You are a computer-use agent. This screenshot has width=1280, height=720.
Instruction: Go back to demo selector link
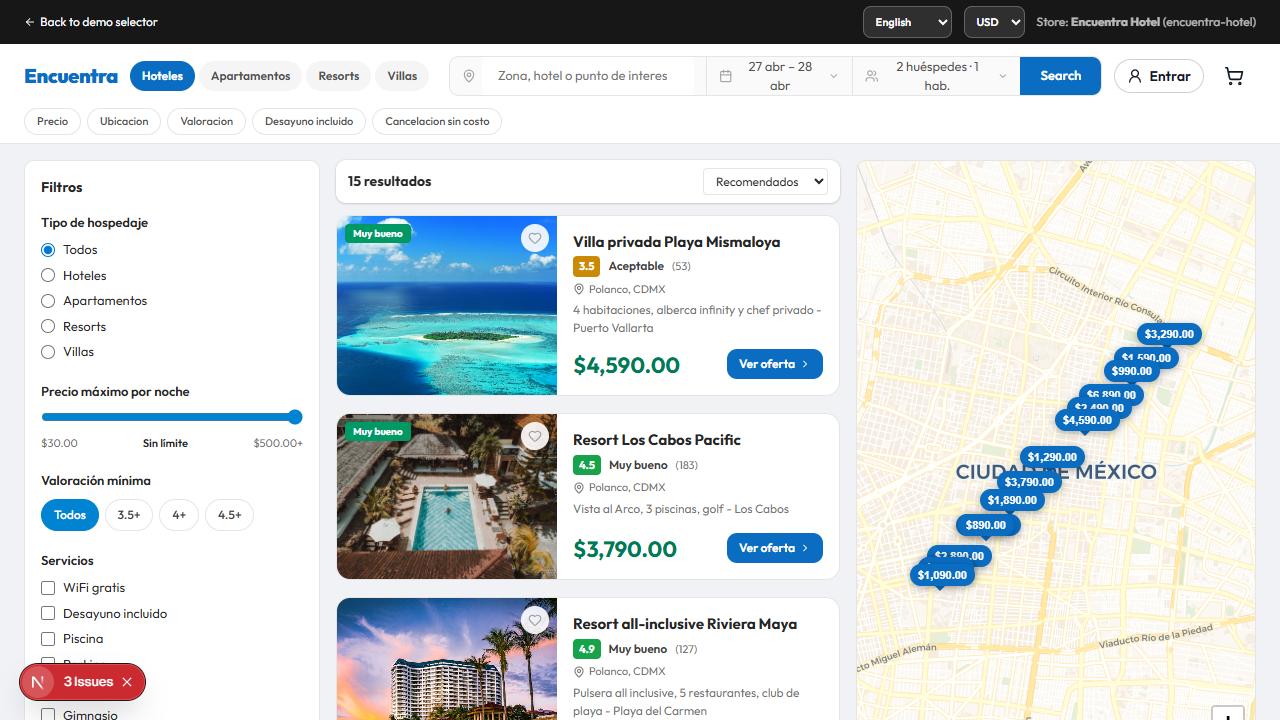[x=91, y=22]
